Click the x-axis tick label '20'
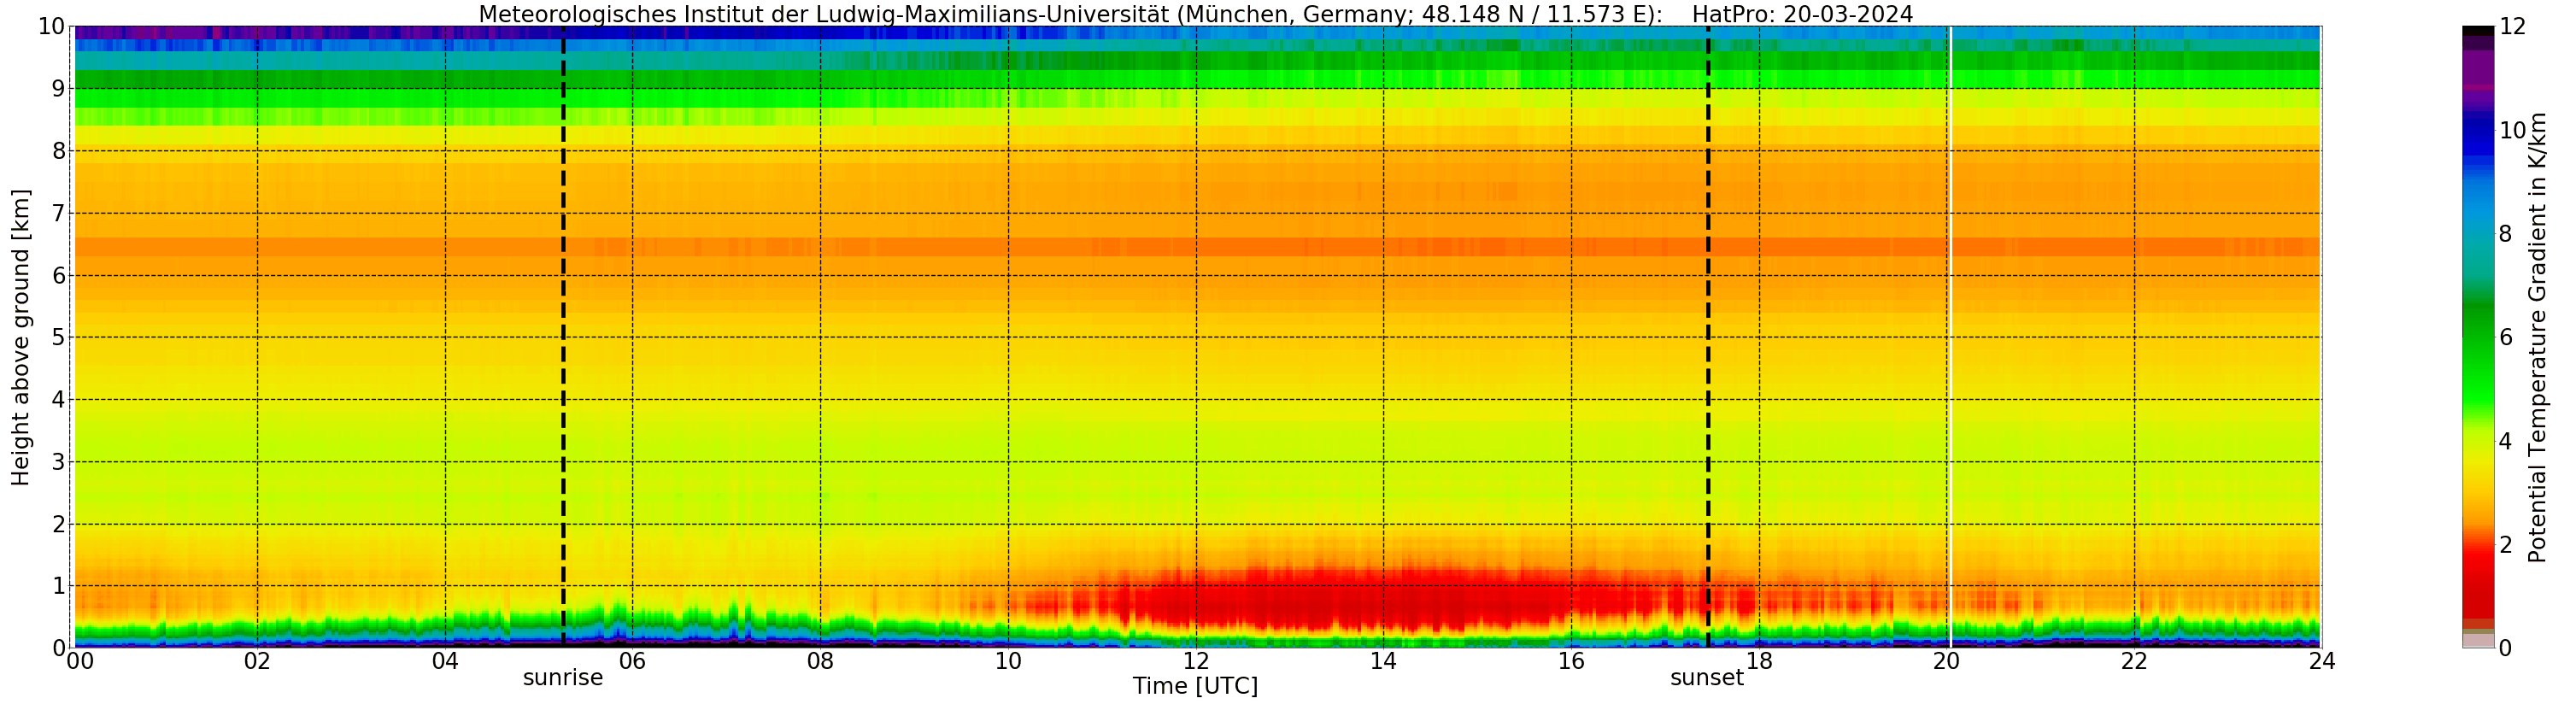This screenshot has height=704, width=2576. pyautogui.click(x=1946, y=661)
